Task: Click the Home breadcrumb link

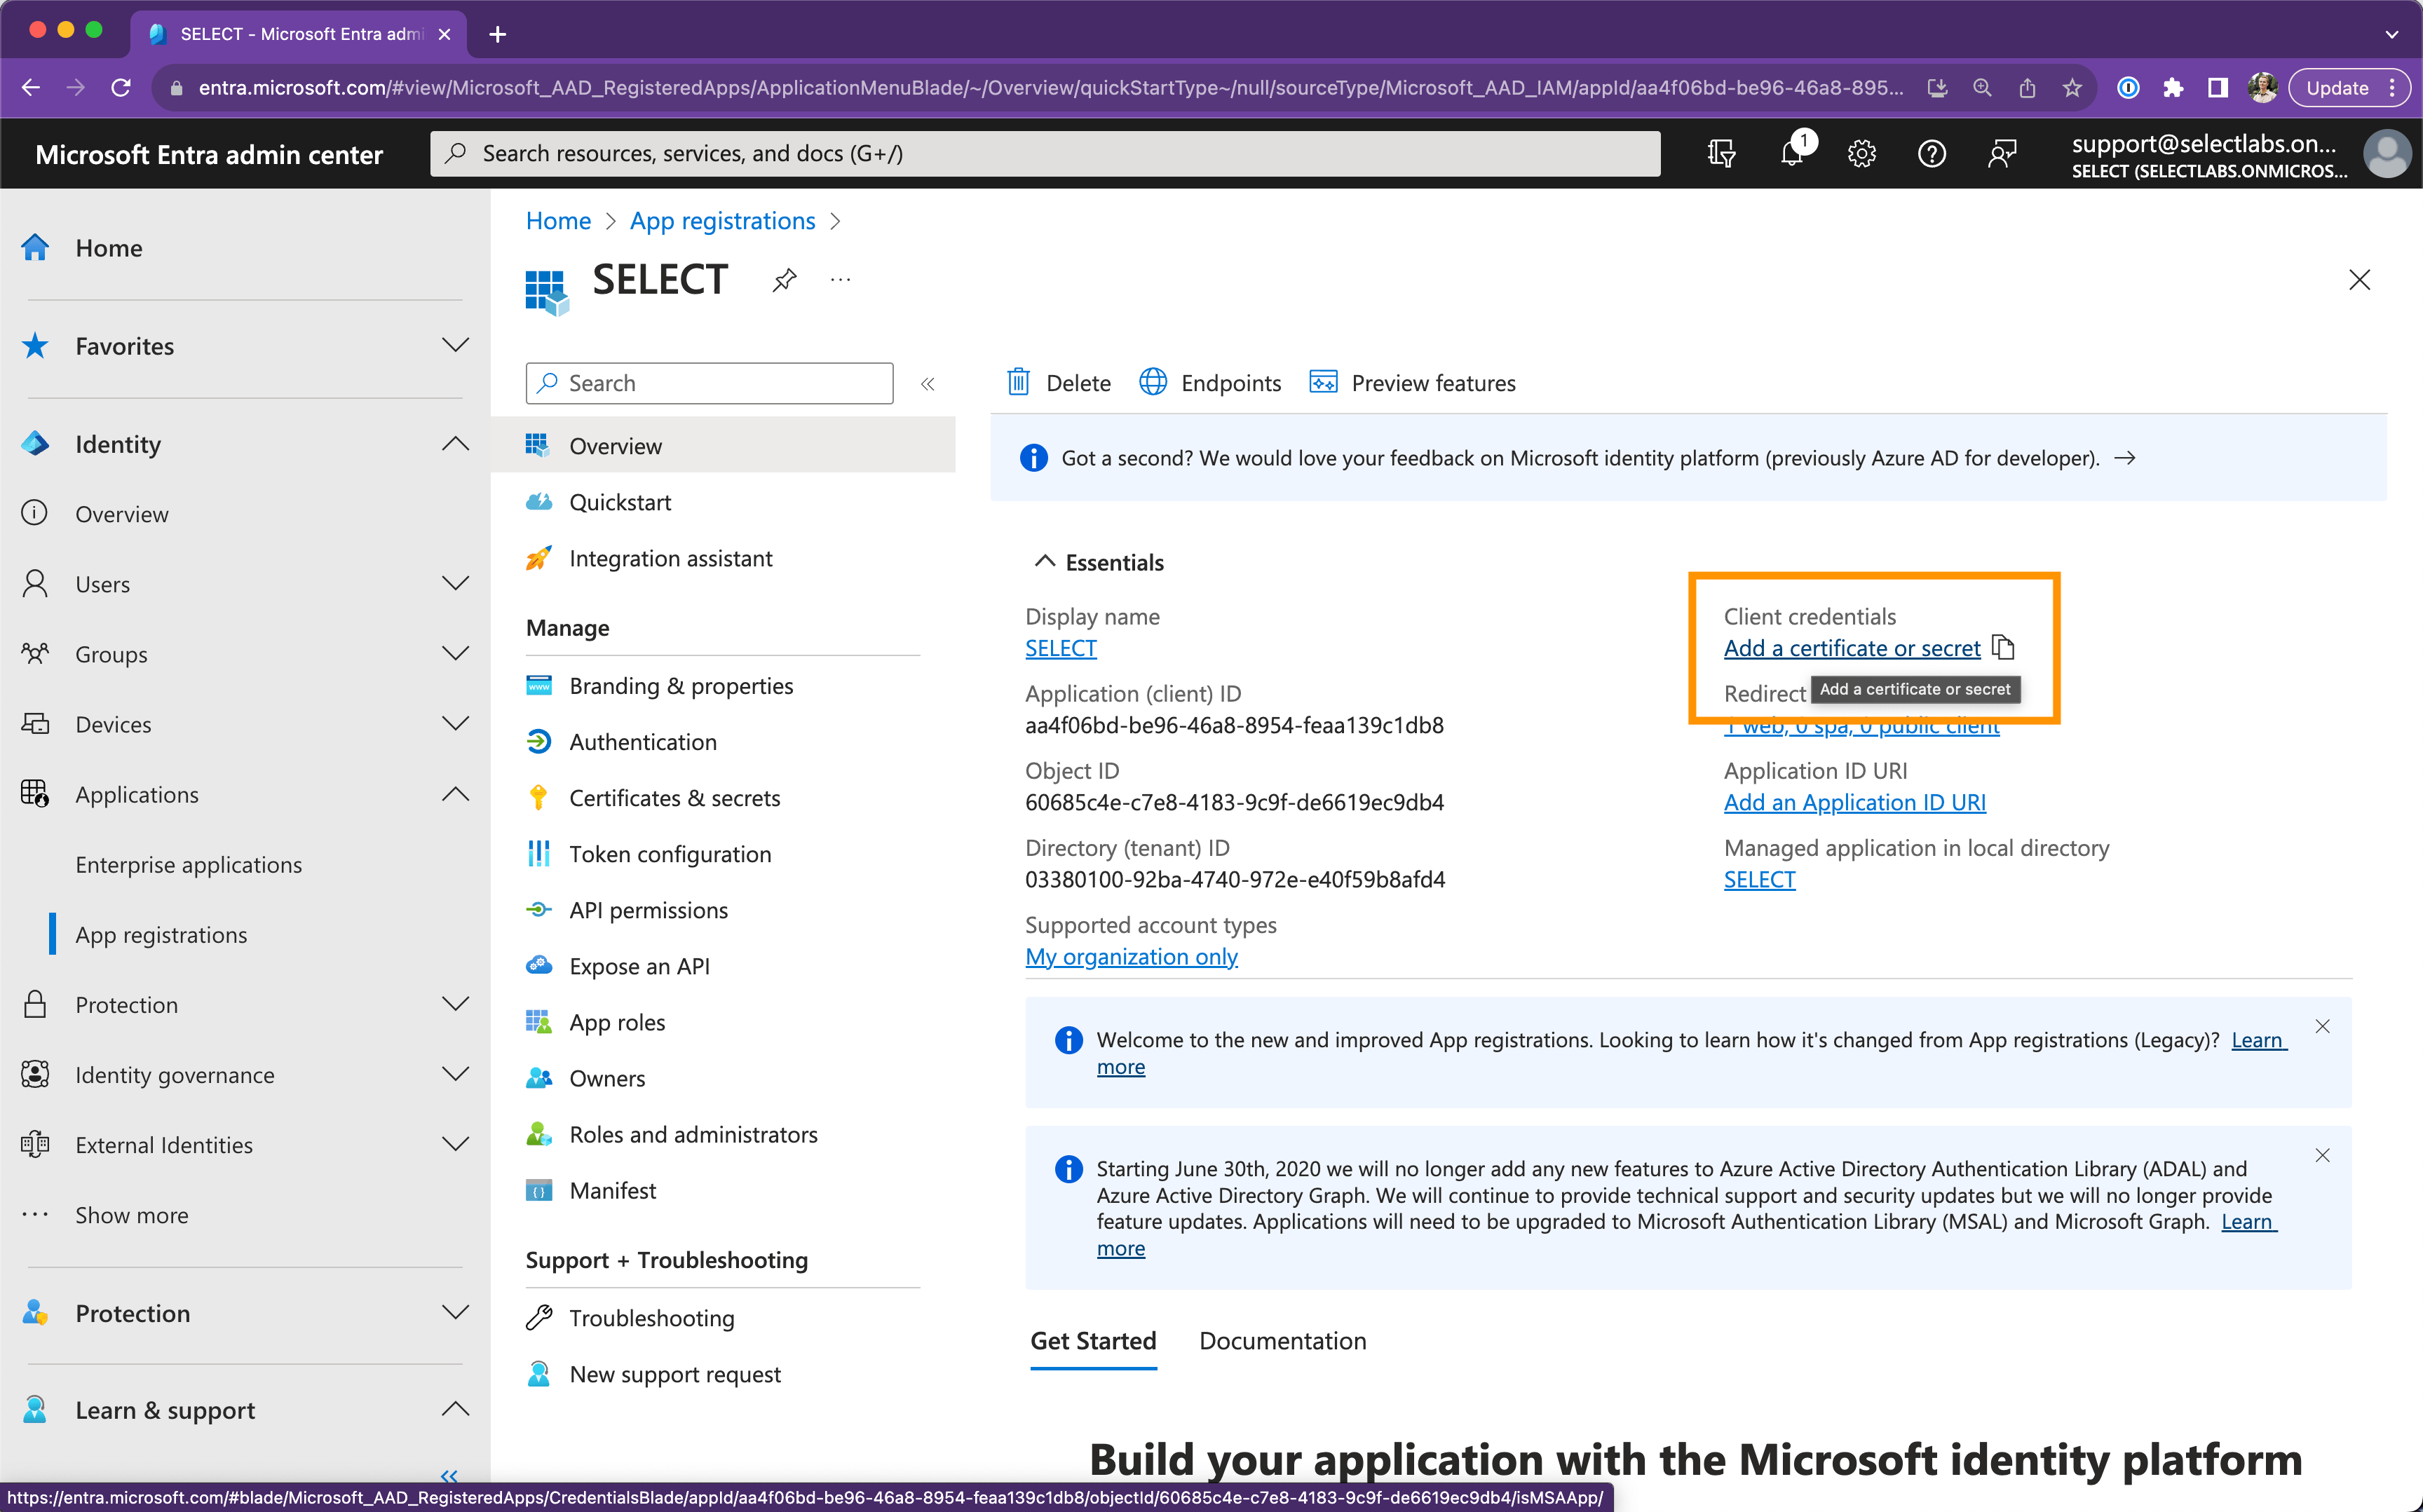Action: click(558, 221)
